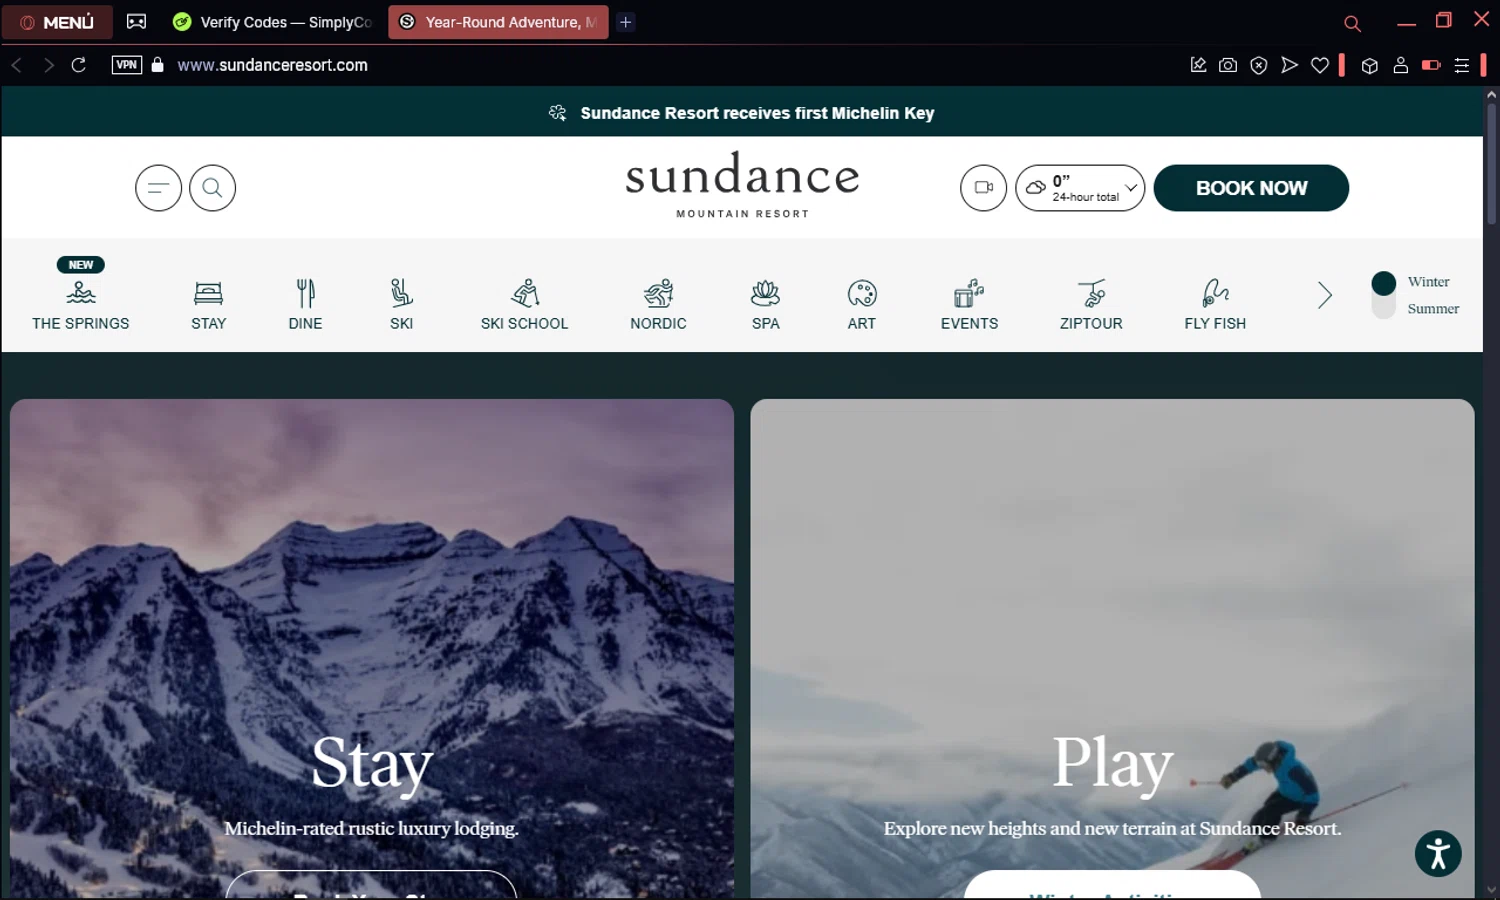Open the ad blocker shield icon
The image size is (1500, 900).
click(1259, 65)
